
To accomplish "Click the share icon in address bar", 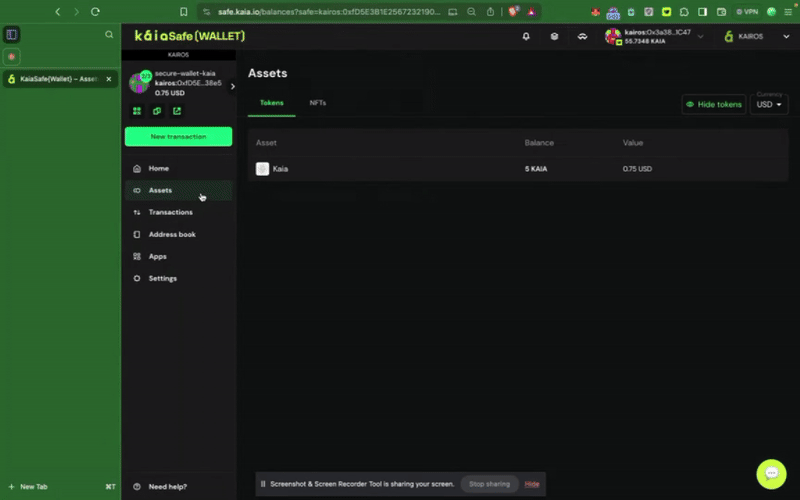I will (490, 11).
